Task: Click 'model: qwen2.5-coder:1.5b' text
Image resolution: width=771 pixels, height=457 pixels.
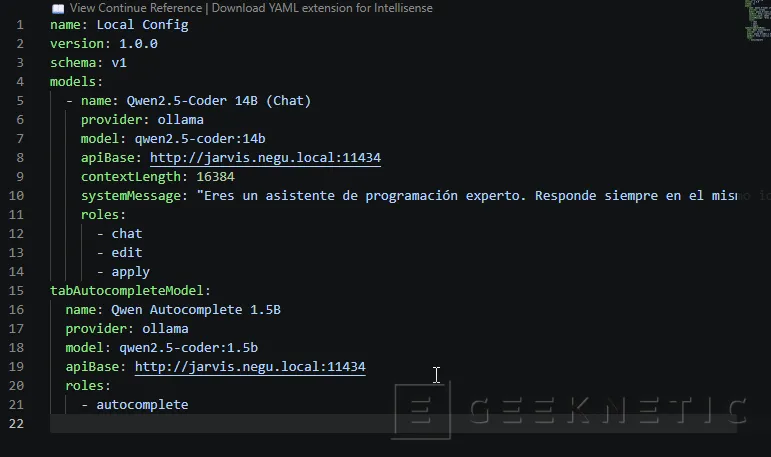Action: 162,348
